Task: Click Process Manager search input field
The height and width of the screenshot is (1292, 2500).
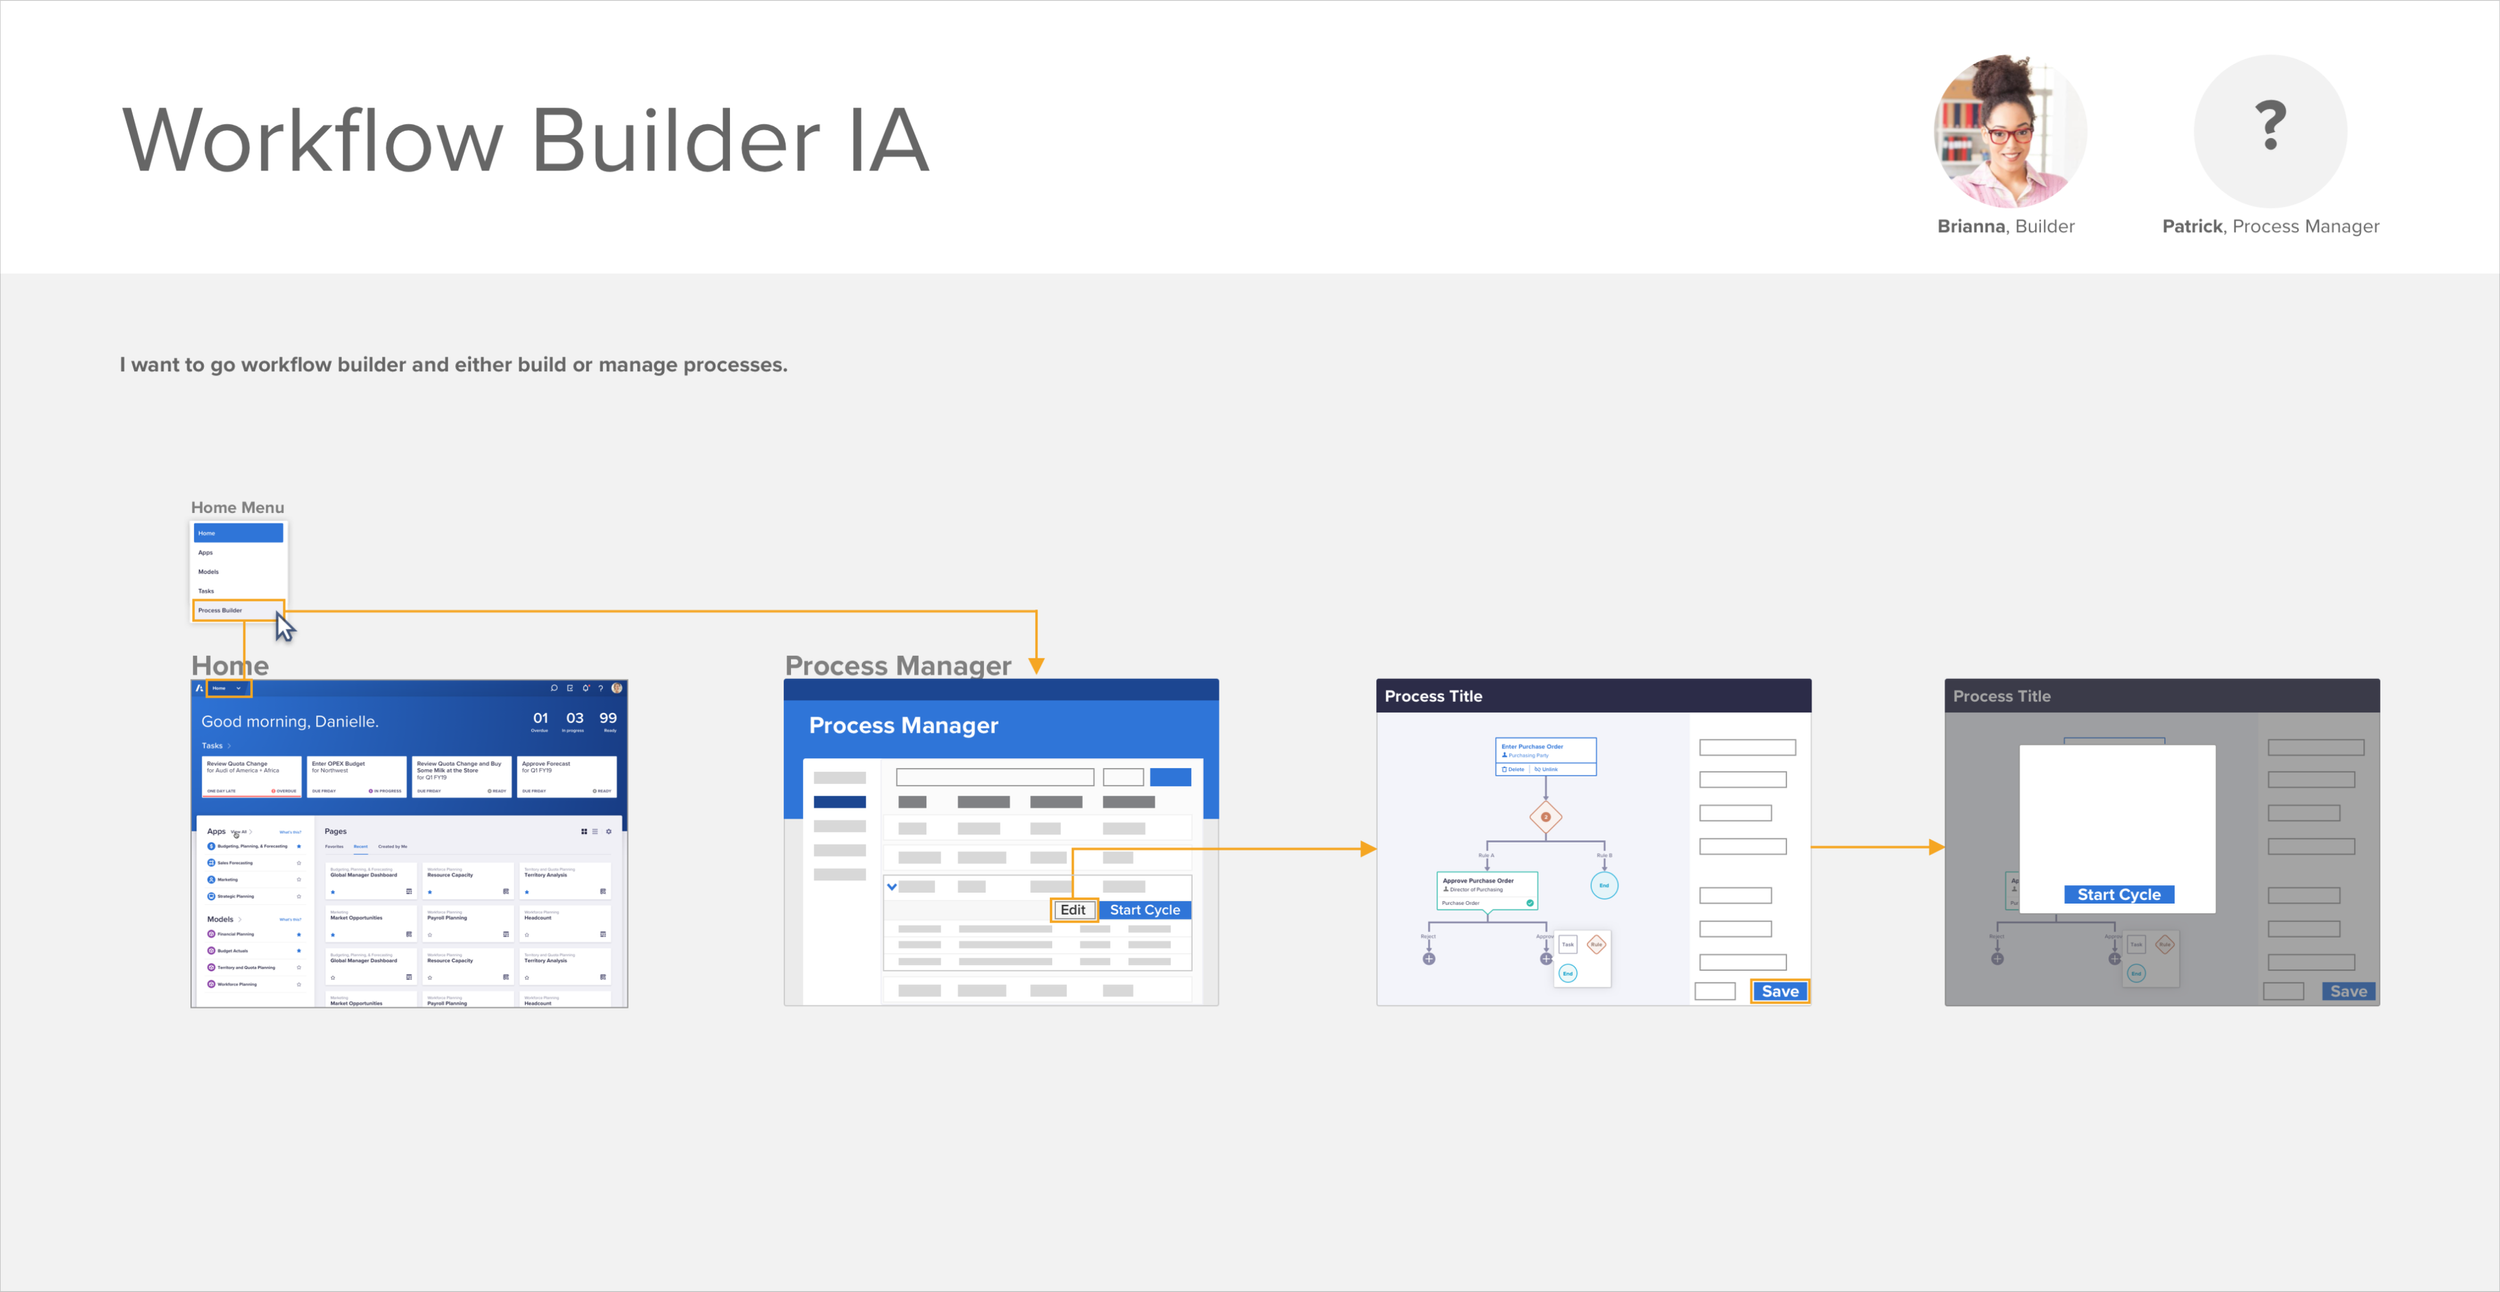Action: 994,777
